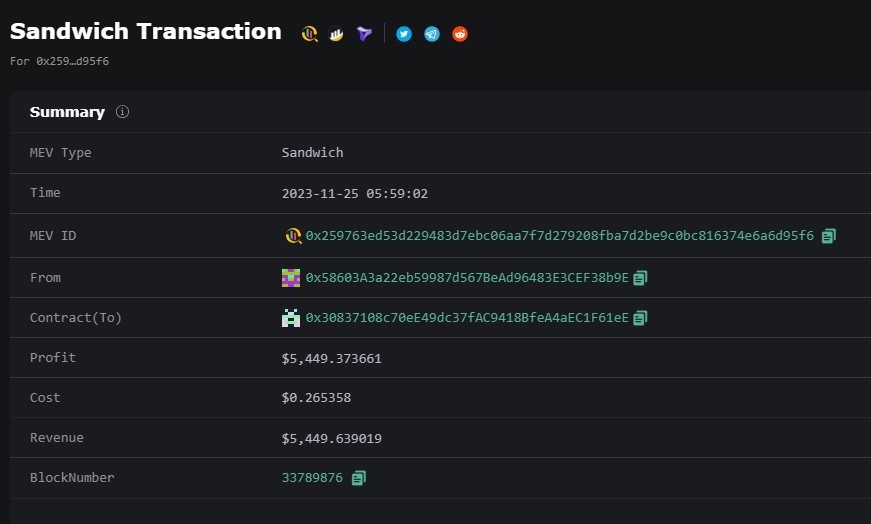The width and height of the screenshot is (871, 524).
Task: Click the Sandwich Transaction page title
Action: pos(146,31)
